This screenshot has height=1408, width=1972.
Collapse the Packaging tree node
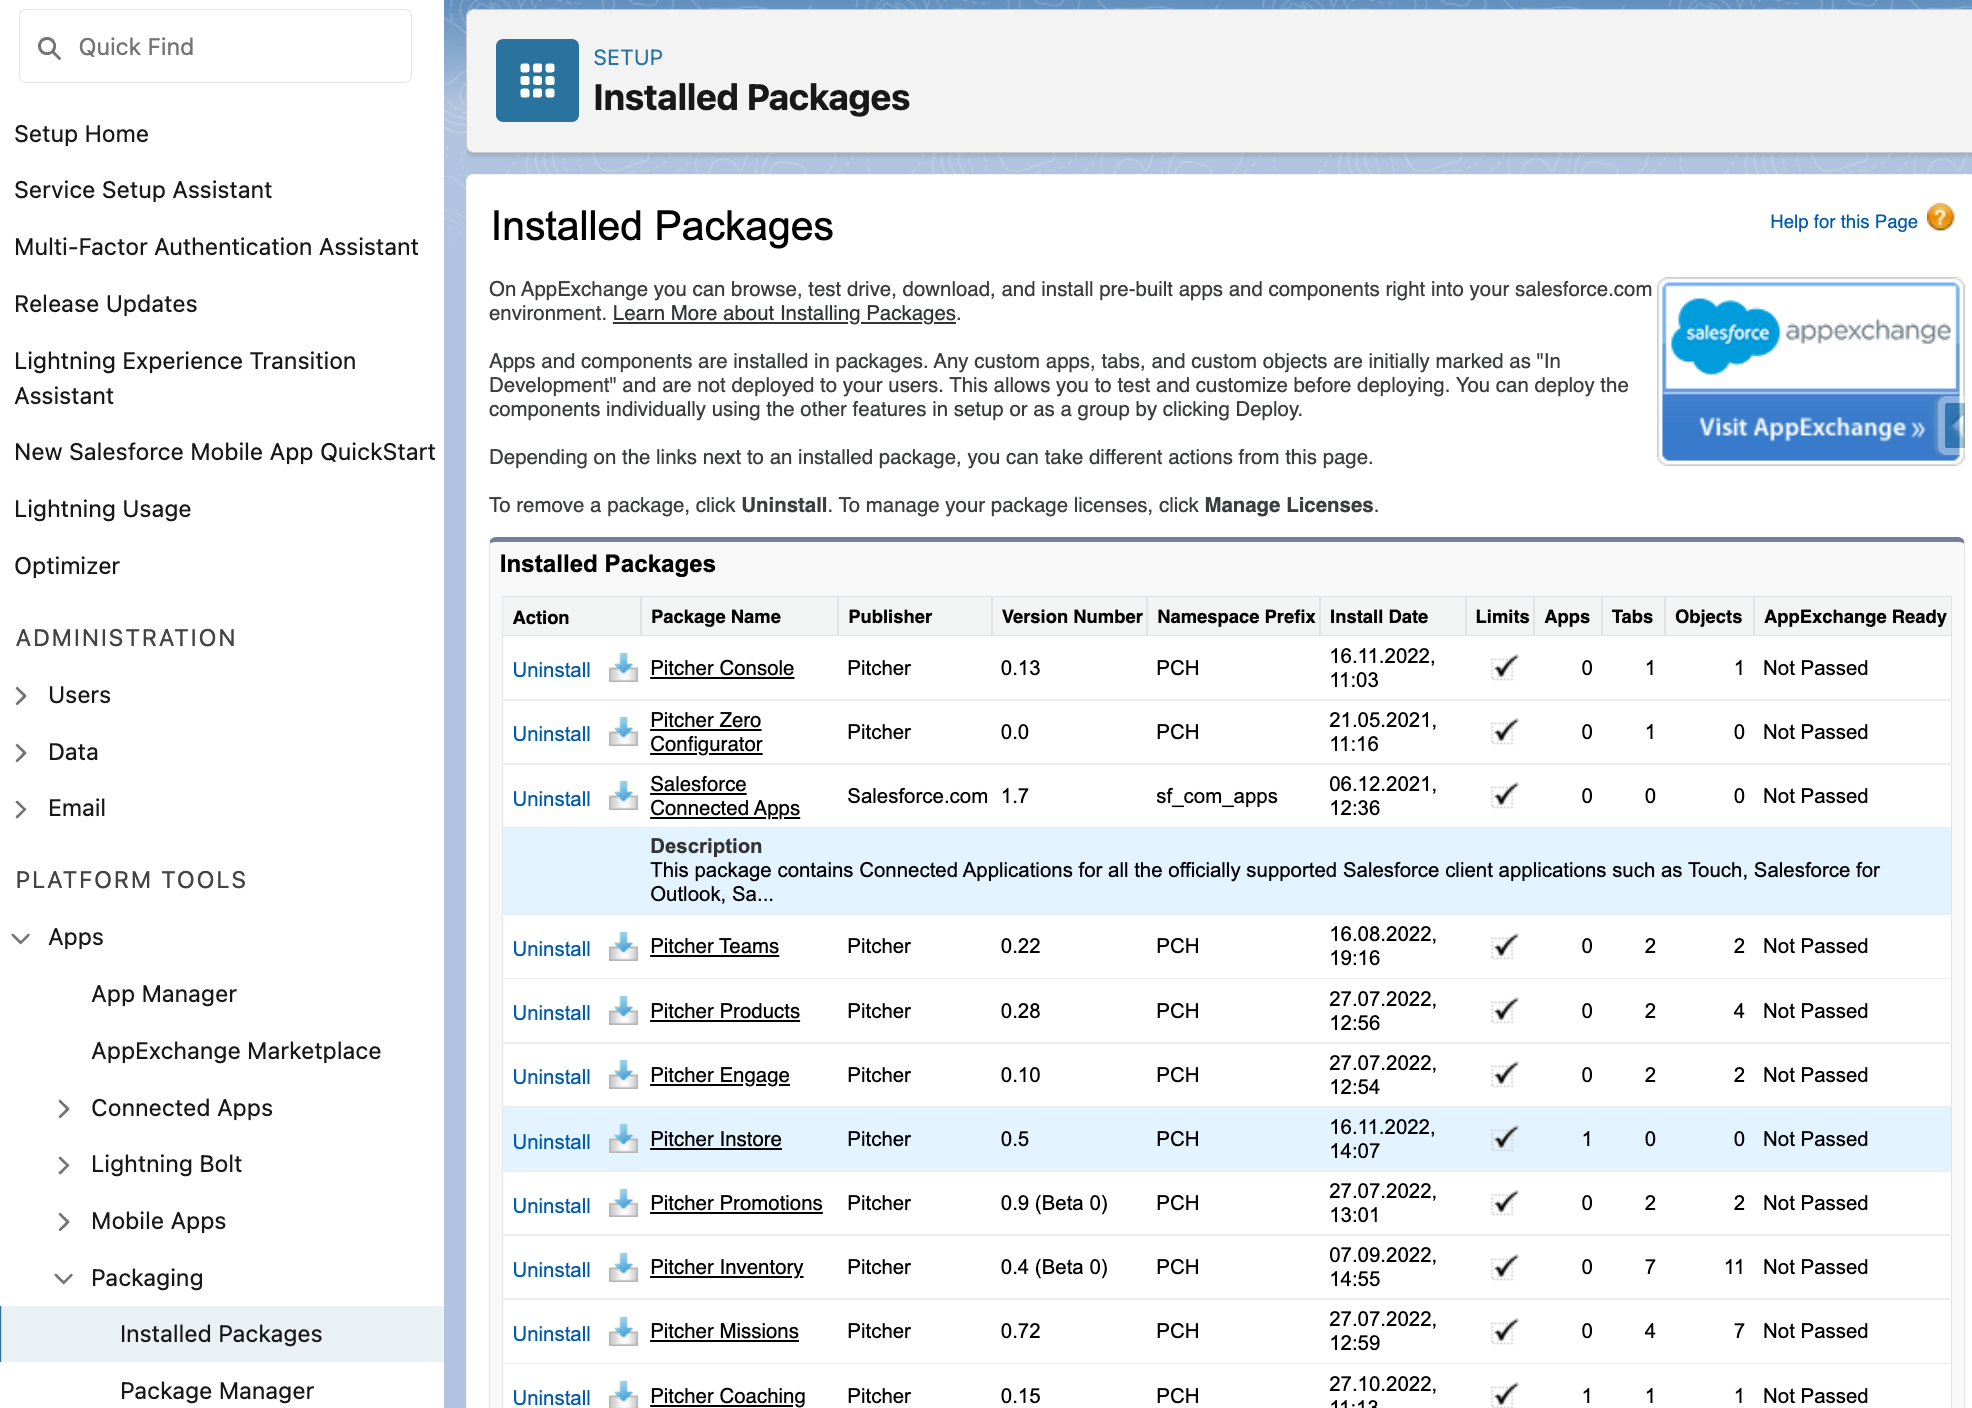click(63, 1279)
